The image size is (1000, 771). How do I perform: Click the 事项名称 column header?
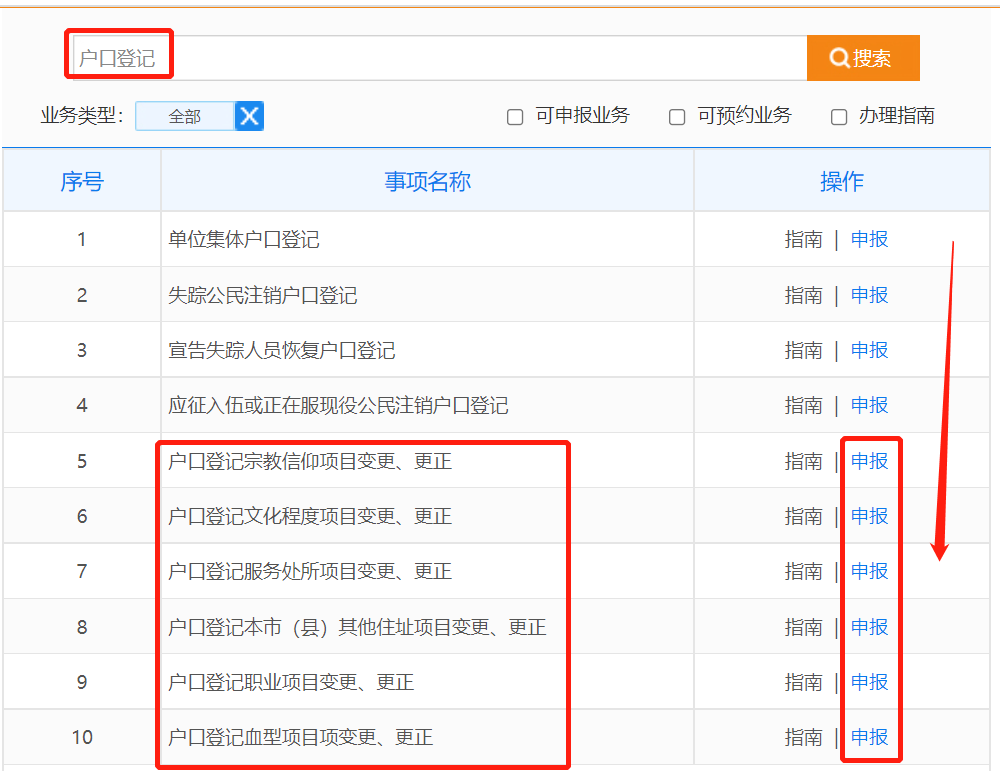point(427,181)
